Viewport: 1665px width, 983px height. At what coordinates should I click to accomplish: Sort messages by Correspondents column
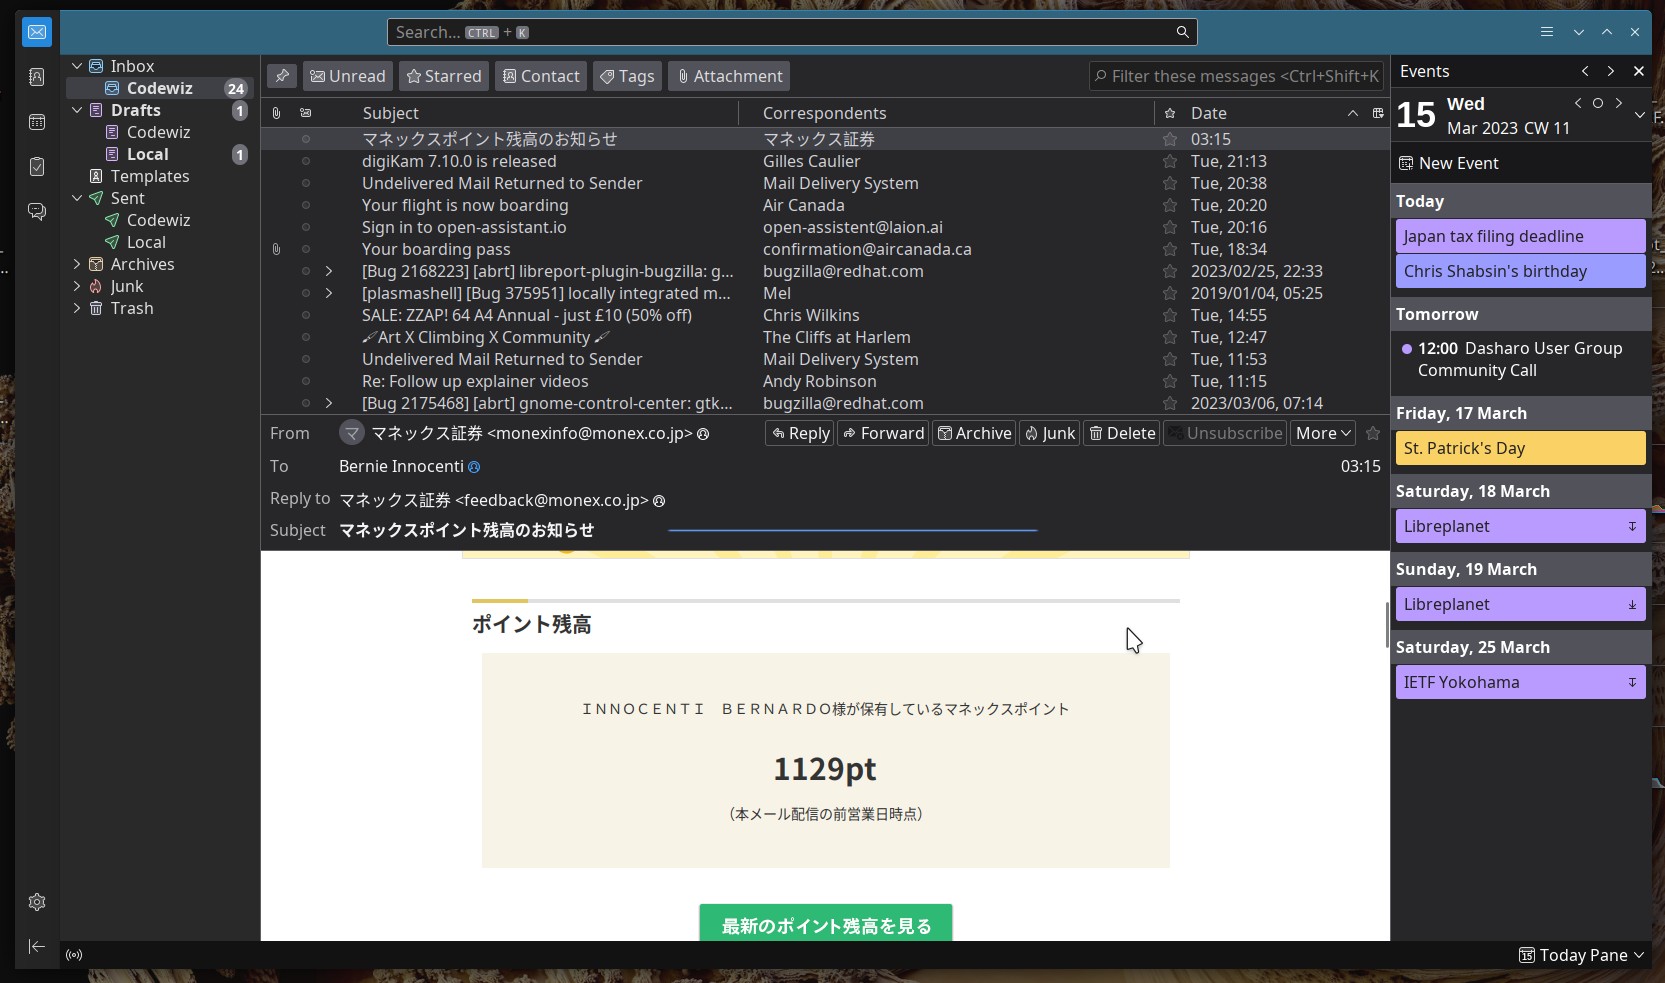(x=824, y=113)
